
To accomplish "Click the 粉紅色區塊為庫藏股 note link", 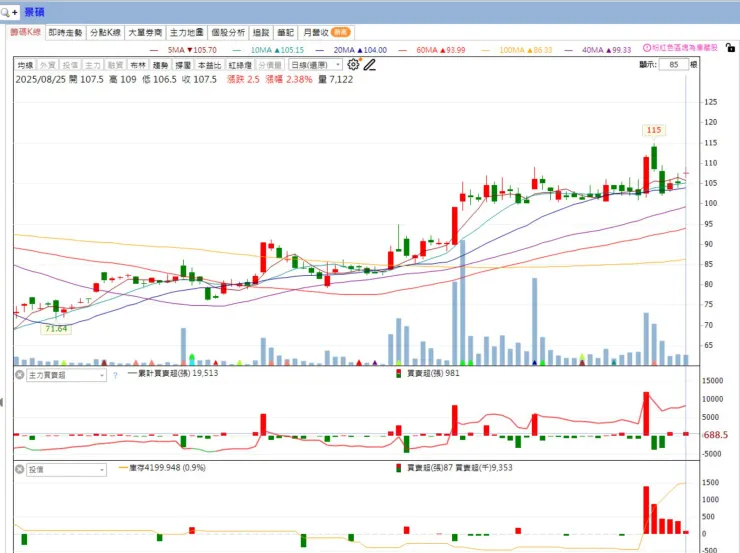I will (x=685, y=48).
